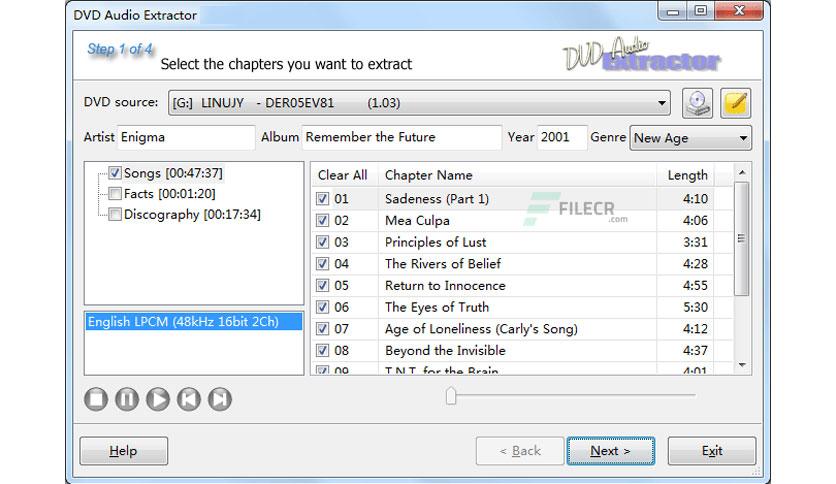This screenshot has height=484, width=836.
Task: Click the Length column header
Action: pos(685,175)
